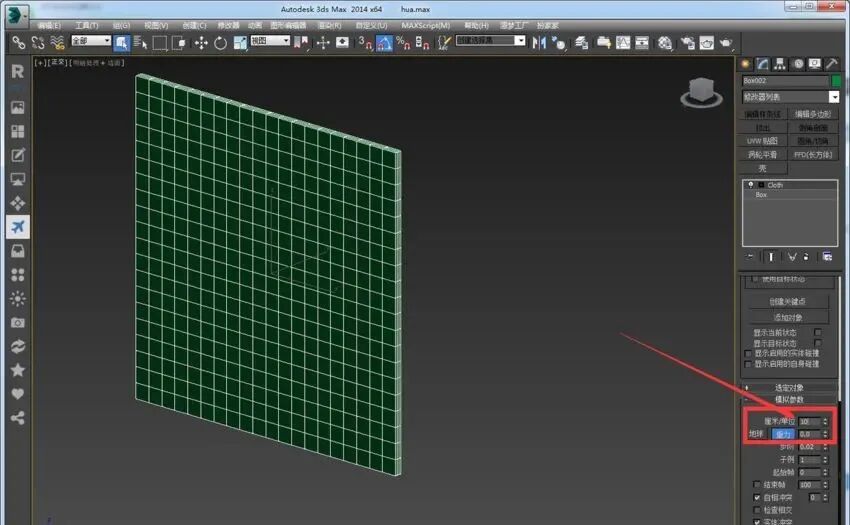This screenshot has width=850, height=525.
Task: Toggle 3D Snaps in the toolbar
Action: point(365,43)
